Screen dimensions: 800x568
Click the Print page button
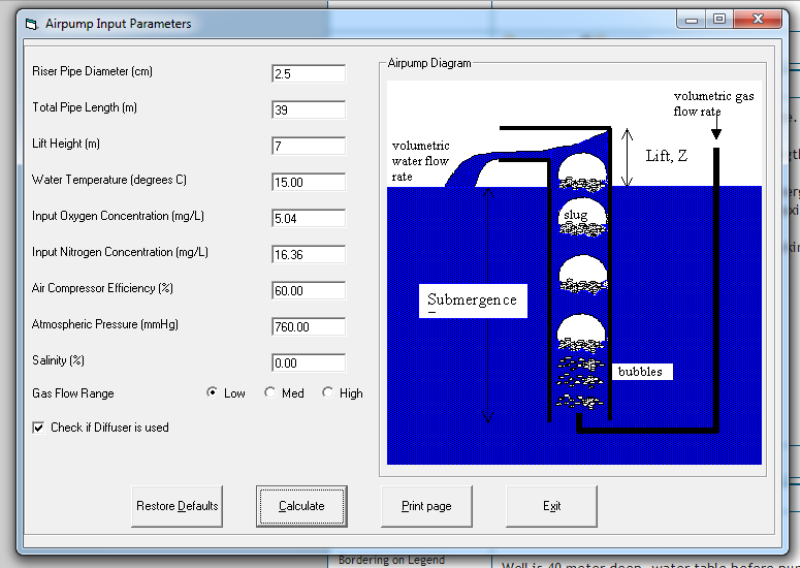coord(426,506)
